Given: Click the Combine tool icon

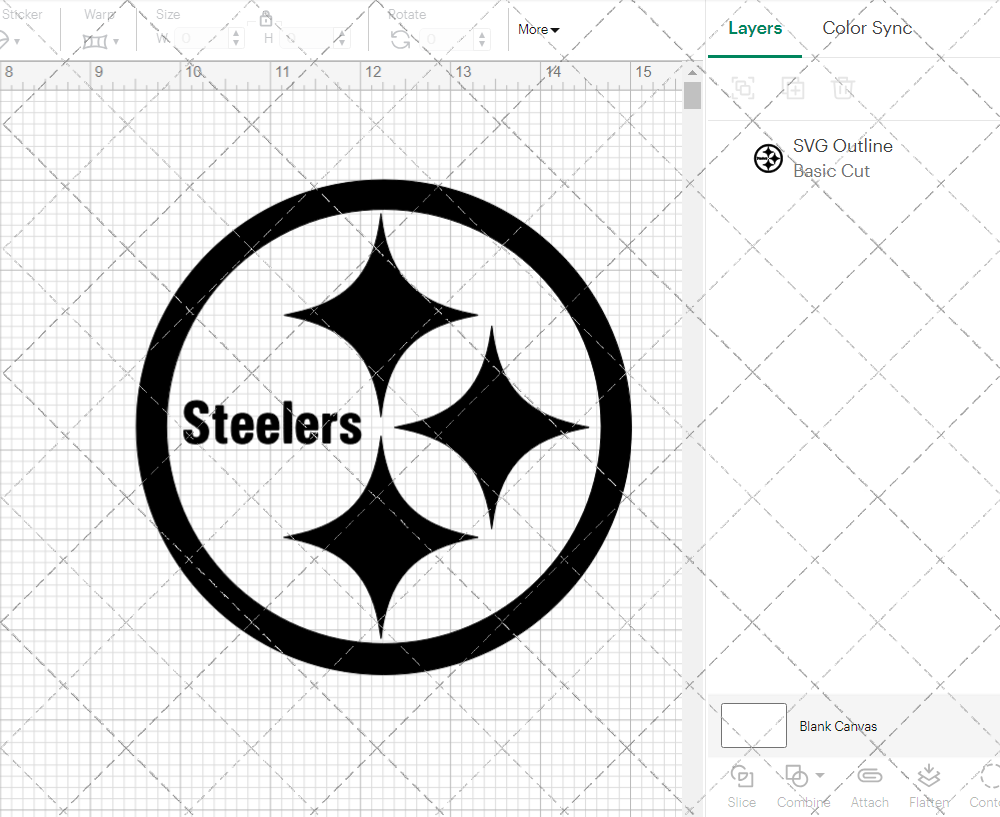Looking at the screenshot, I should 797,776.
